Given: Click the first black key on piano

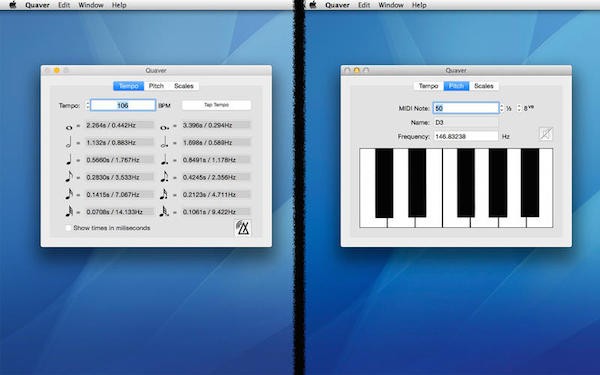Looking at the screenshot, I should 384,183.
